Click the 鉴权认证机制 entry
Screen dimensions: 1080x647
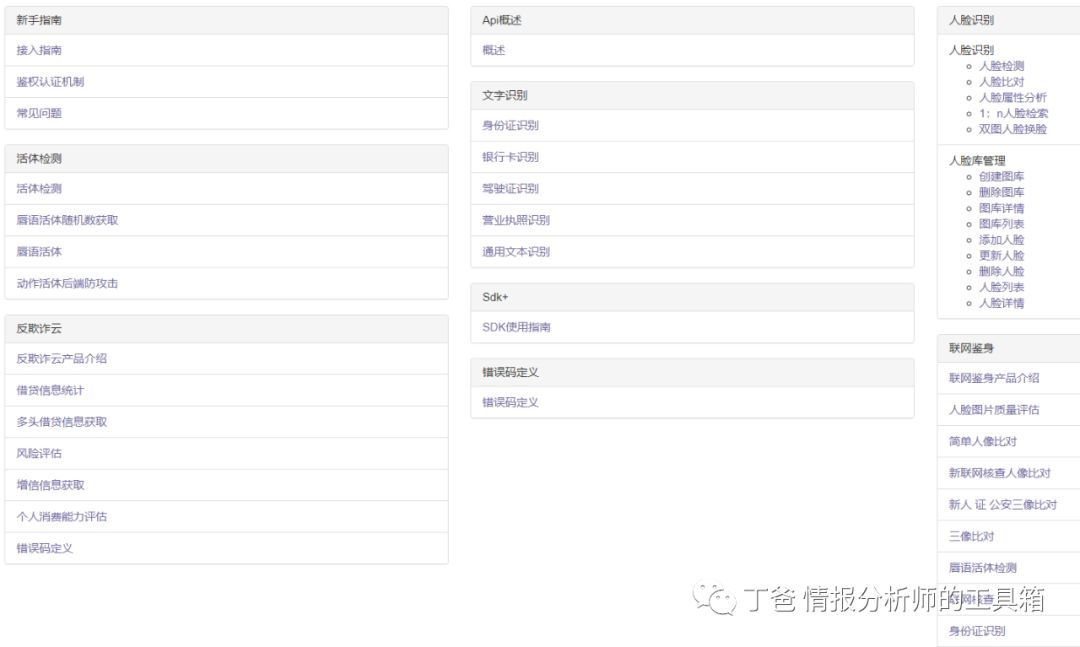(x=50, y=82)
